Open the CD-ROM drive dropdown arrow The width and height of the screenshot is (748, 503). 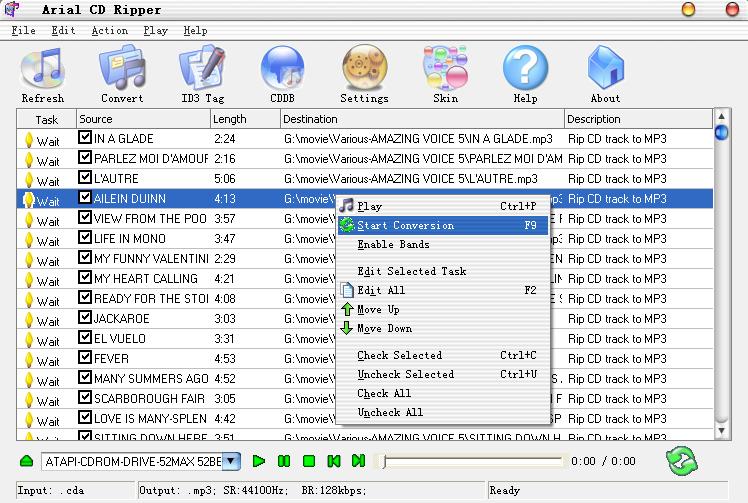tap(231, 461)
